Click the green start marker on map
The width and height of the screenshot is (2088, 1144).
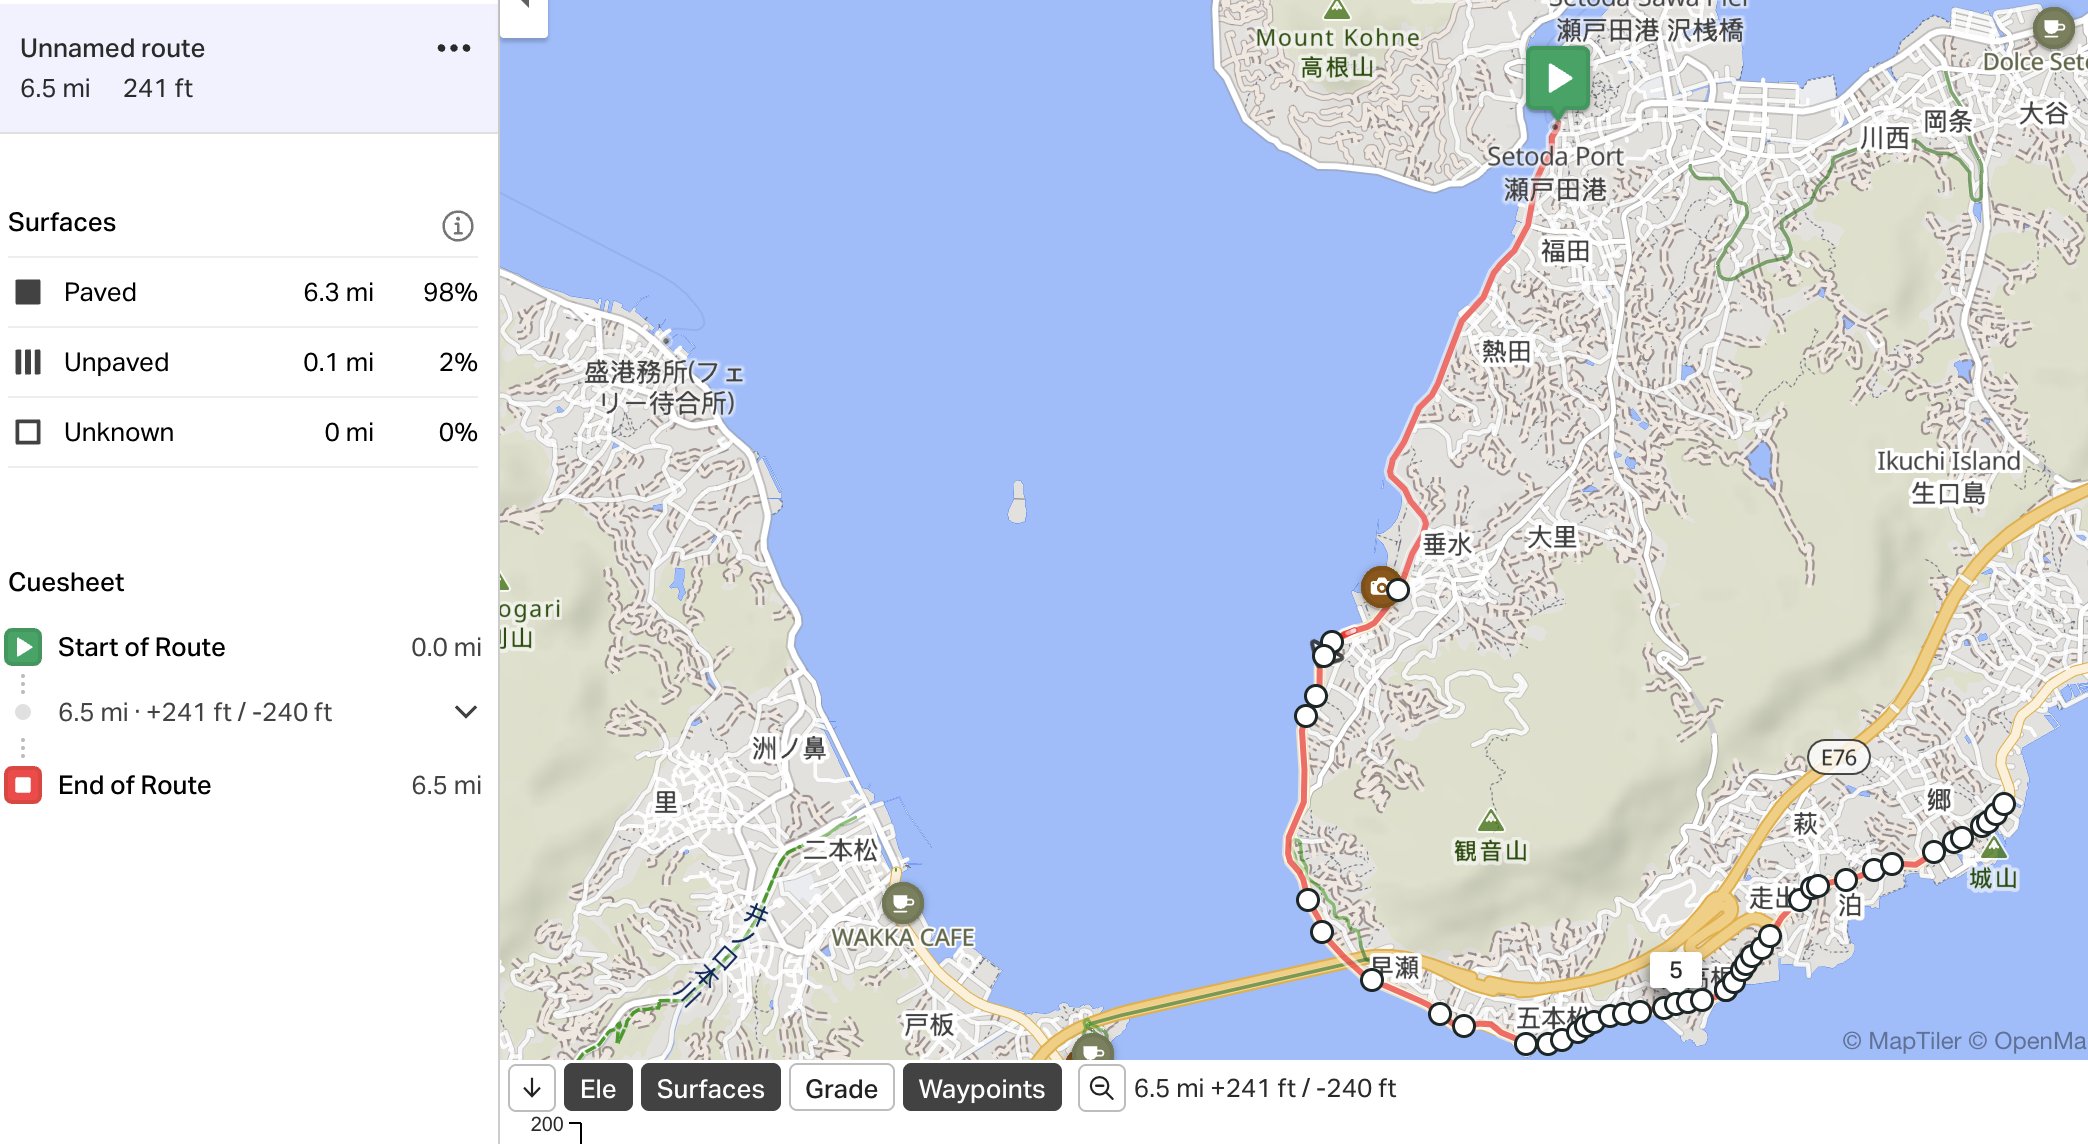point(1557,78)
